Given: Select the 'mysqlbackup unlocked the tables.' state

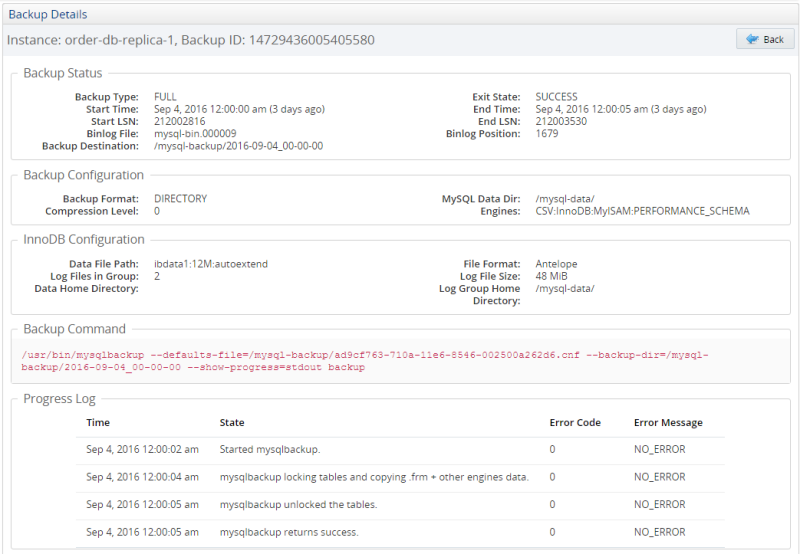Looking at the screenshot, I should tap(298, 505).
